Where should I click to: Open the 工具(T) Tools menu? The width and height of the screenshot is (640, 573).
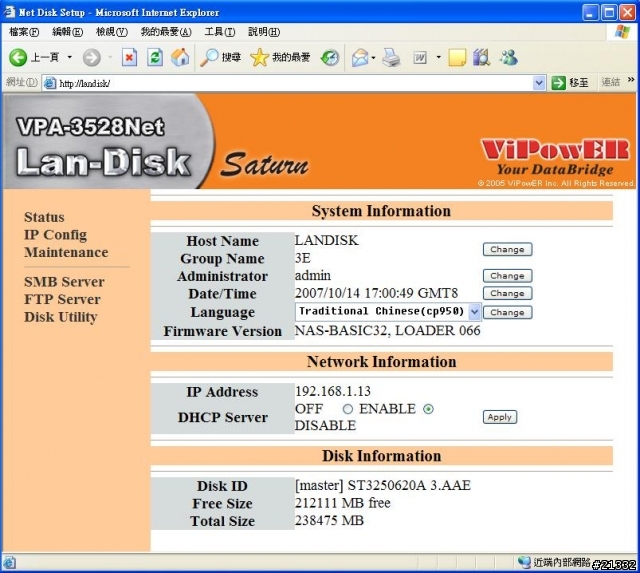coord(220,32)
